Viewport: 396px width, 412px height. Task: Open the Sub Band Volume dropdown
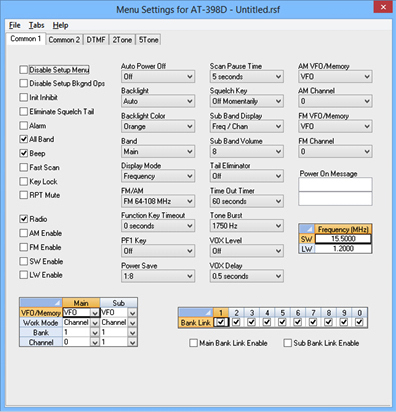[247, 152]
